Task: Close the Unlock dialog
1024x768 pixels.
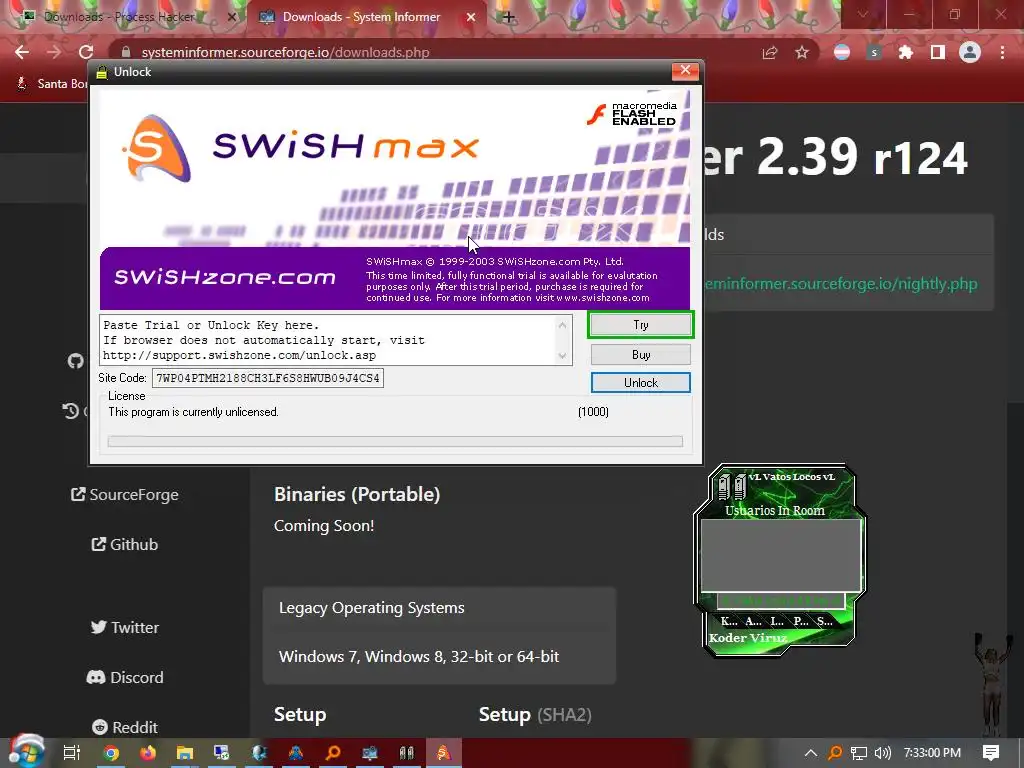Action: click(685, 71)
